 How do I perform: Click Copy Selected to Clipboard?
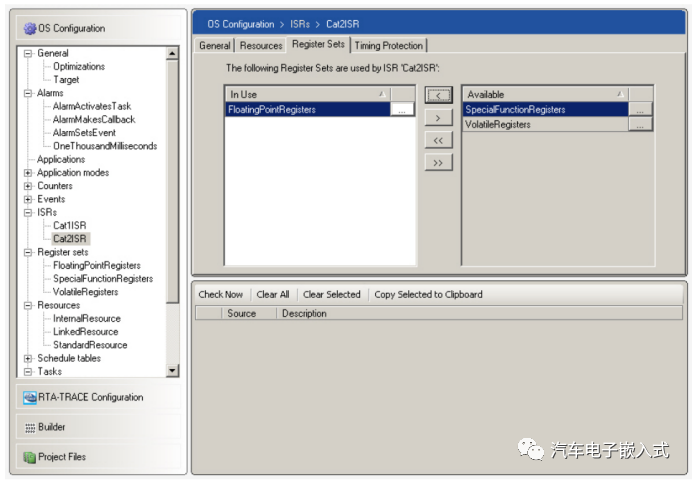(x=428, y=294)
